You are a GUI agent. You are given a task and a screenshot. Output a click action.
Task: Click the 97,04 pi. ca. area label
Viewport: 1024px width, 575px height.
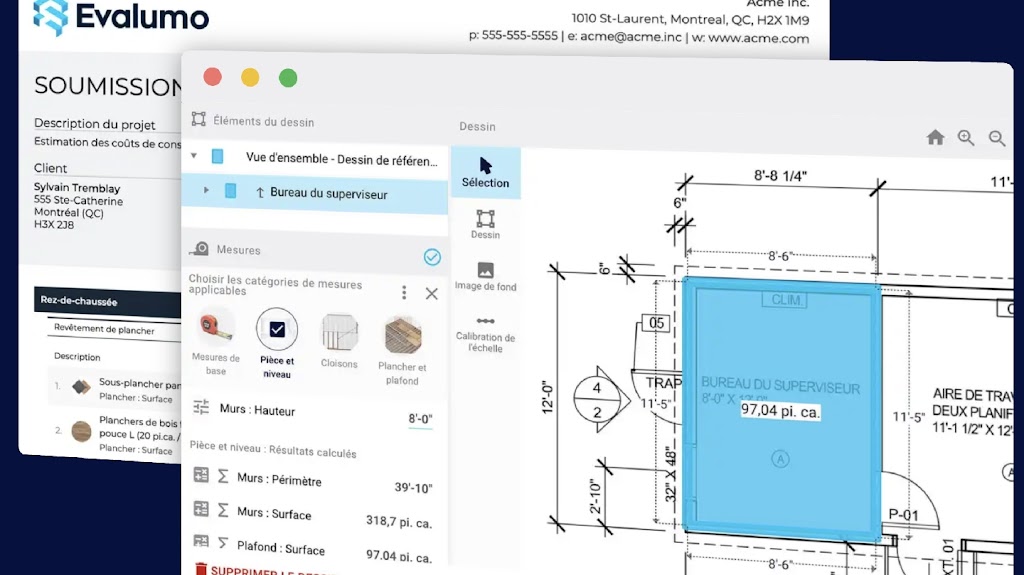[x=780, y=411]
